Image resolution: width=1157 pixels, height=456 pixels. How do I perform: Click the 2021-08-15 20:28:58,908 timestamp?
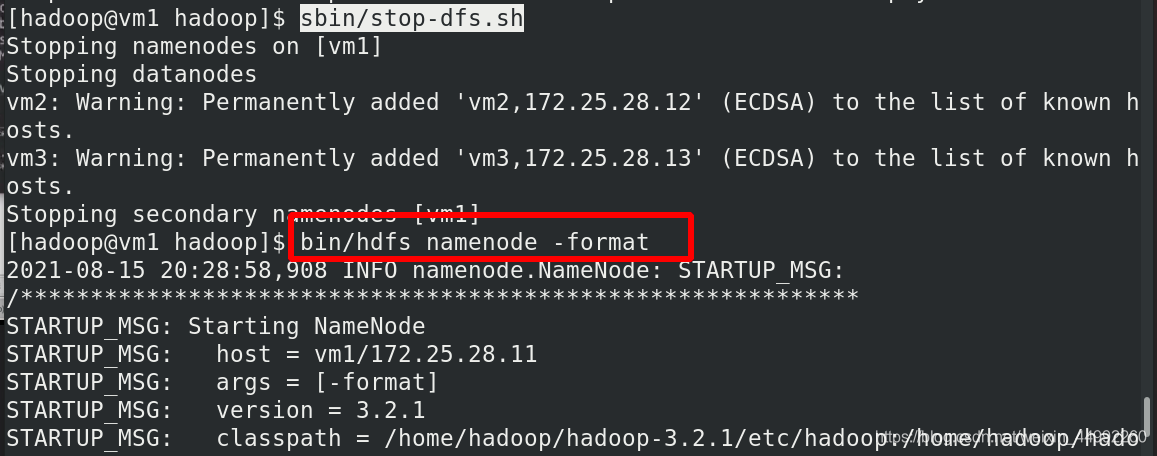point(167,270)
